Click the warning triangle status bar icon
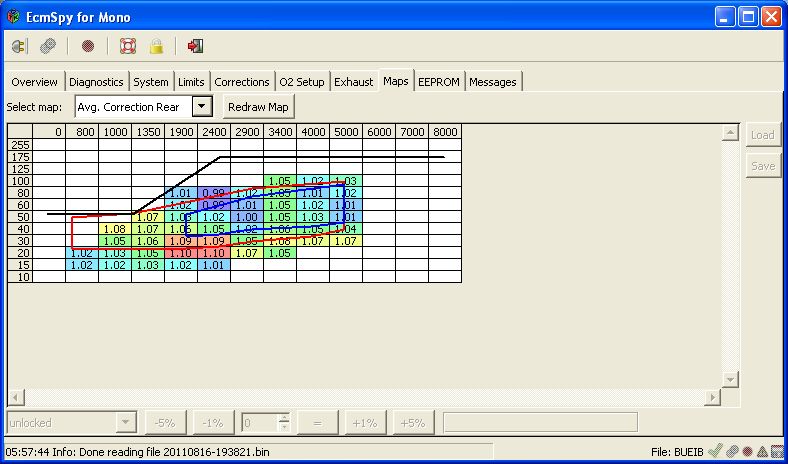 762,452
